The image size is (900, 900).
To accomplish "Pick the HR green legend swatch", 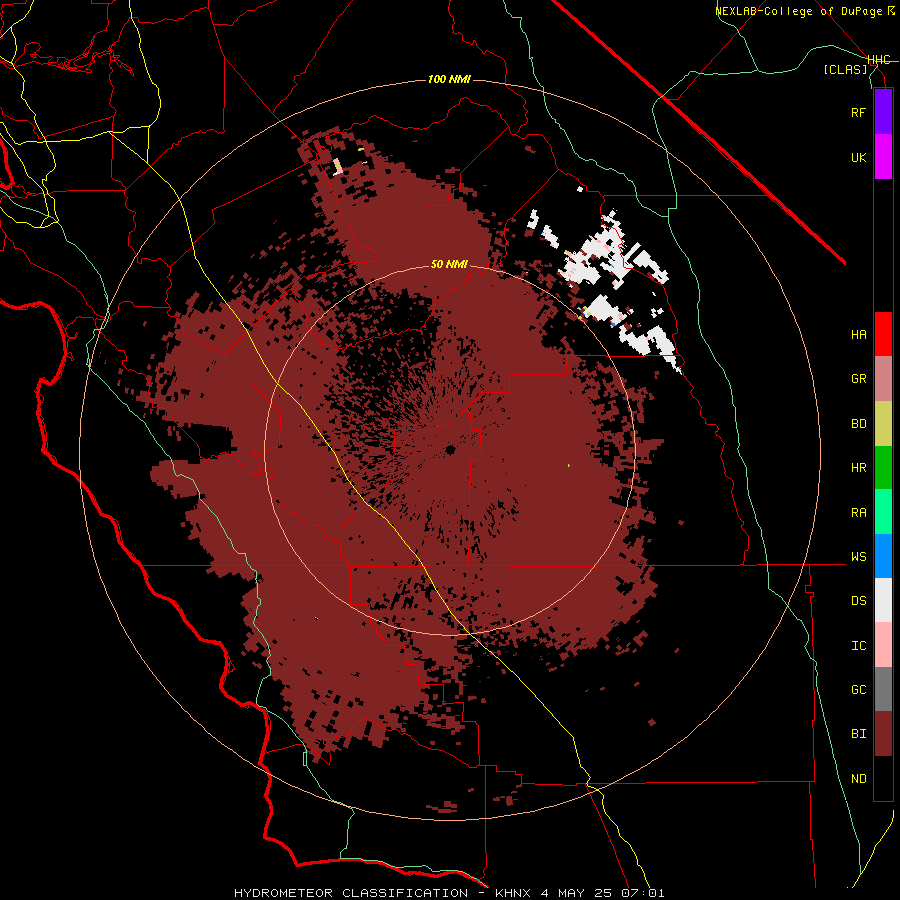I will tap(883, 468).
